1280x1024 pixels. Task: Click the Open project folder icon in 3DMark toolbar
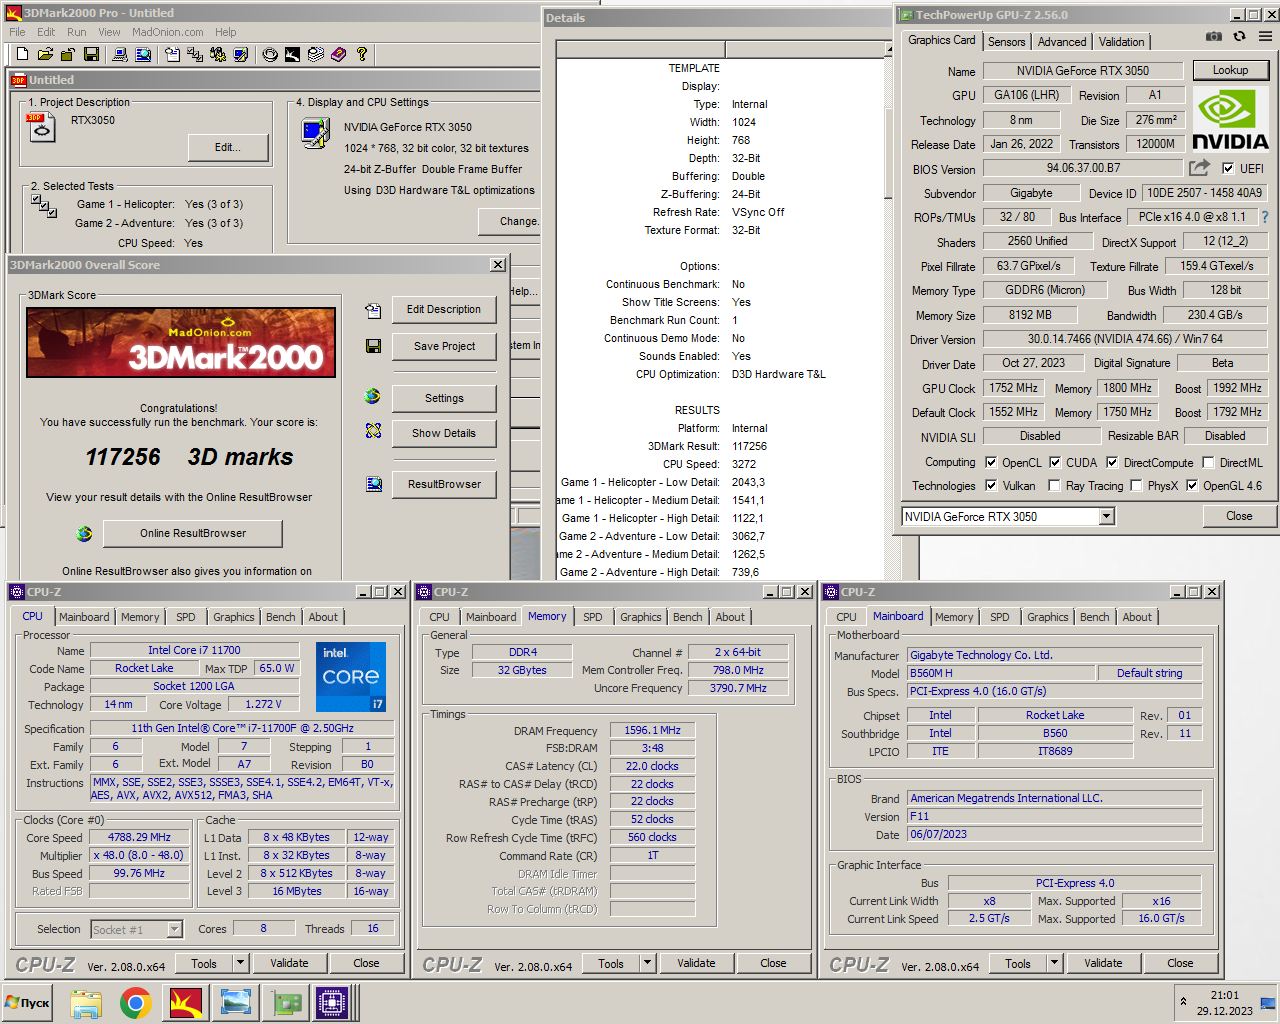(45, 54)
